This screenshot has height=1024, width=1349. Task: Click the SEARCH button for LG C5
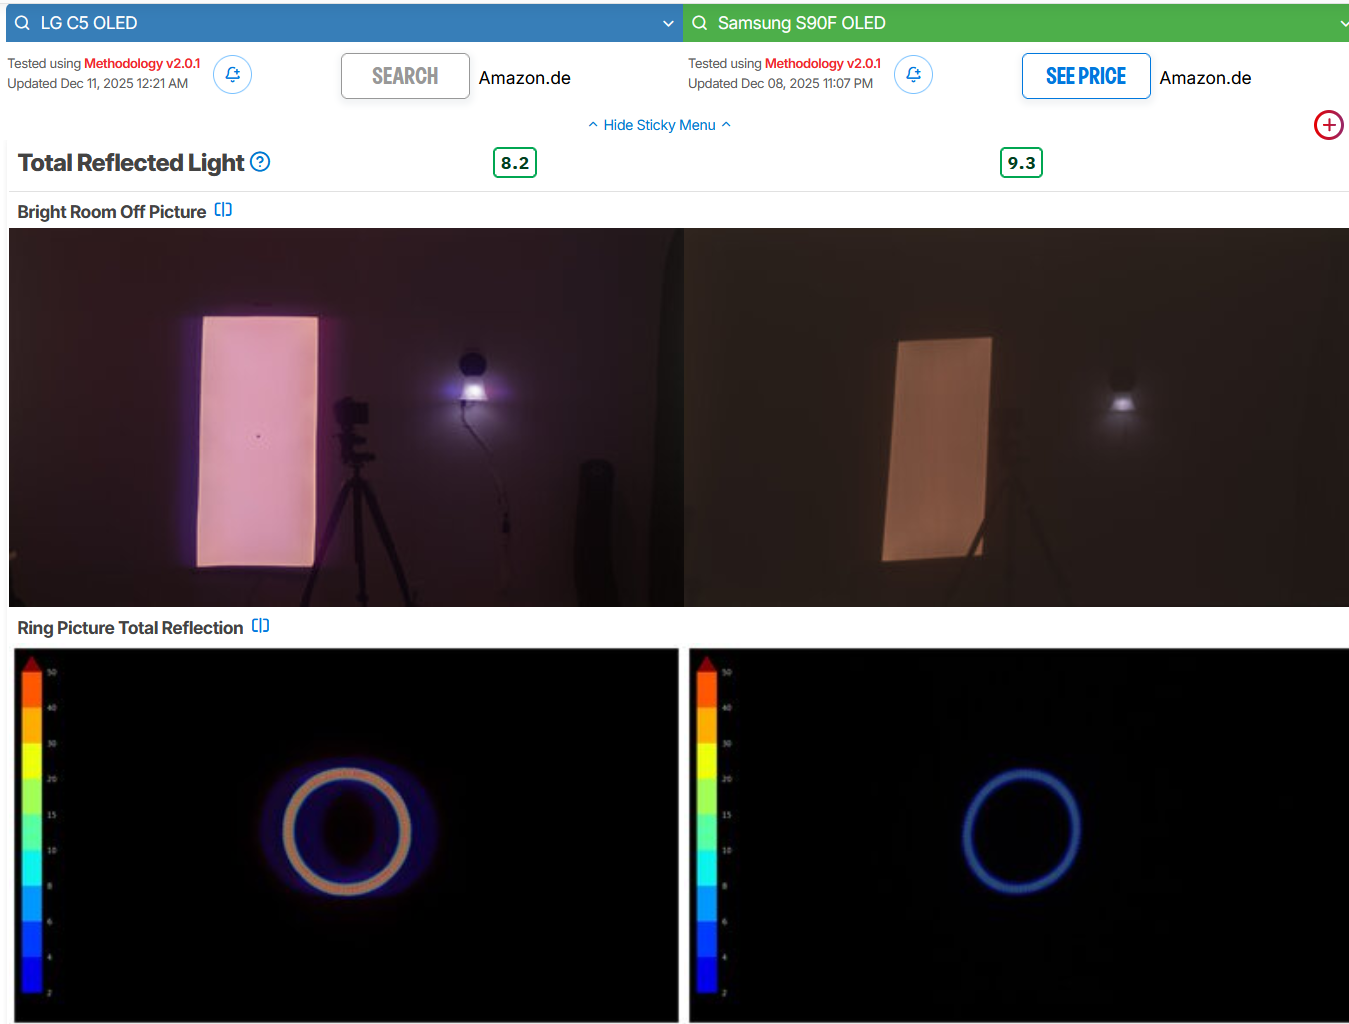click(x=405, y=76)
